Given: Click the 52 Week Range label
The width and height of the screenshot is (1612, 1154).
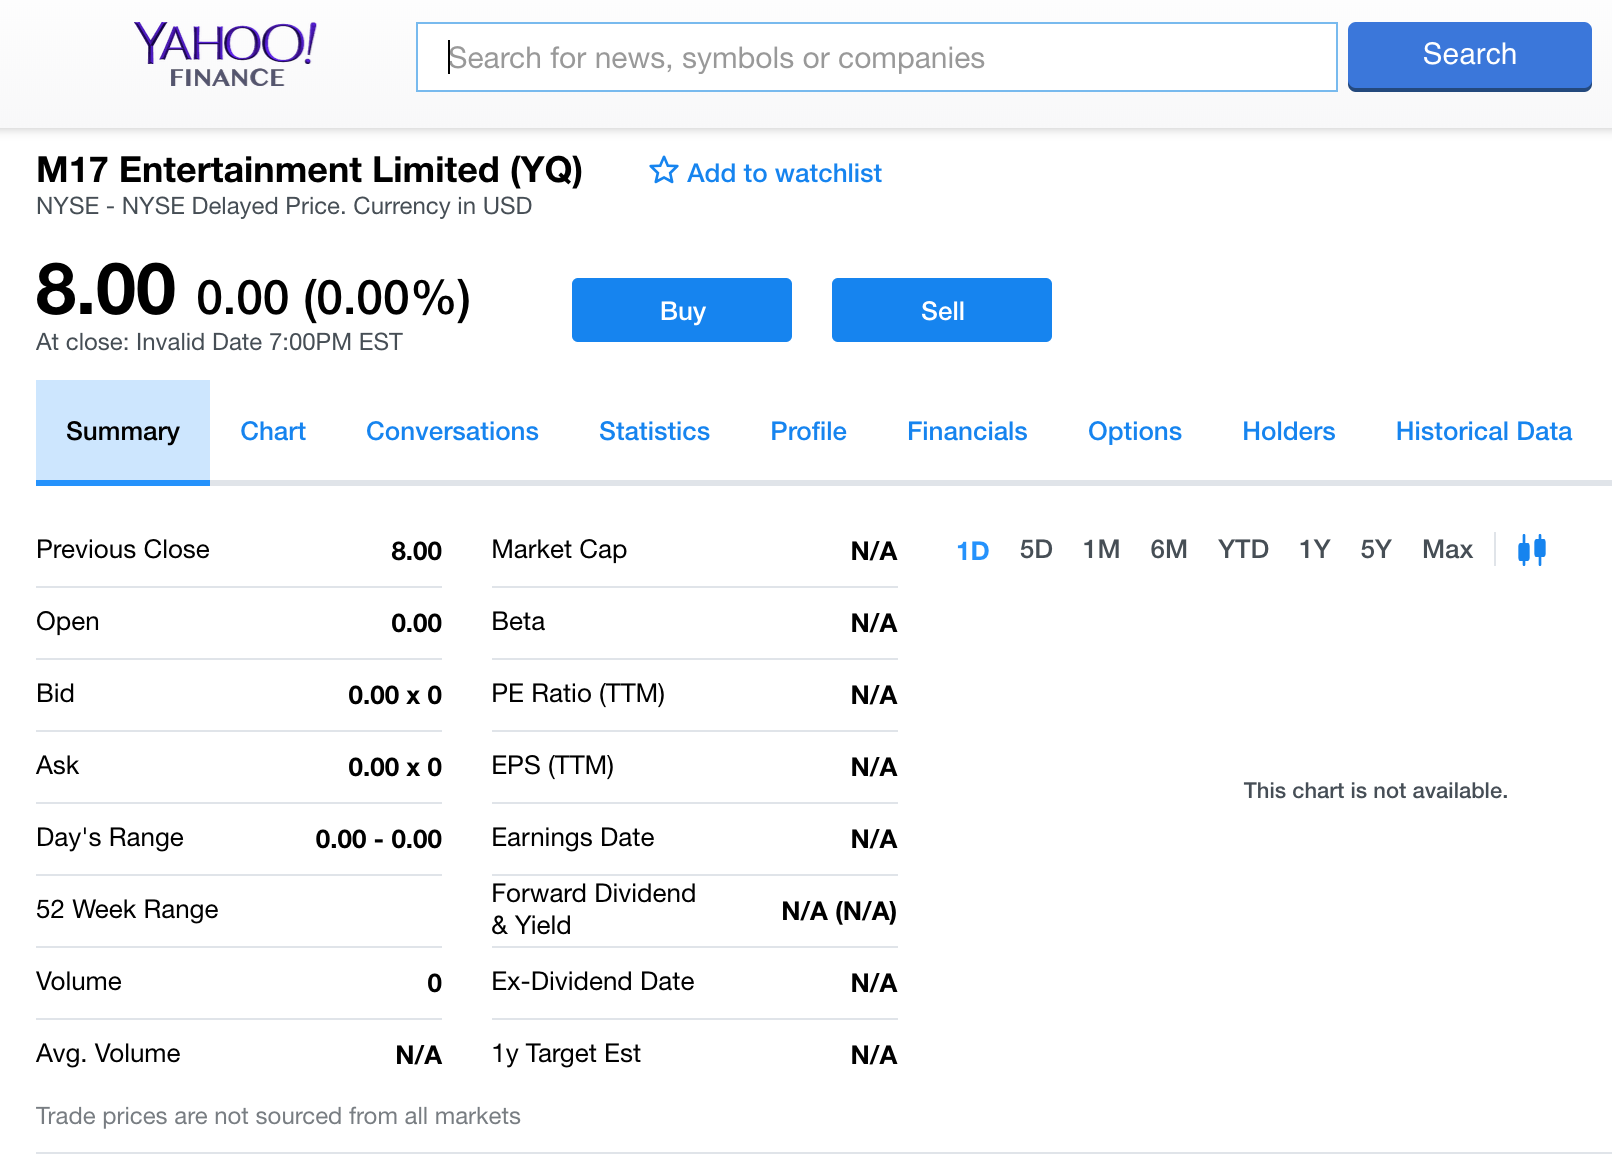Looking at the screenshot, I should 127,909.
